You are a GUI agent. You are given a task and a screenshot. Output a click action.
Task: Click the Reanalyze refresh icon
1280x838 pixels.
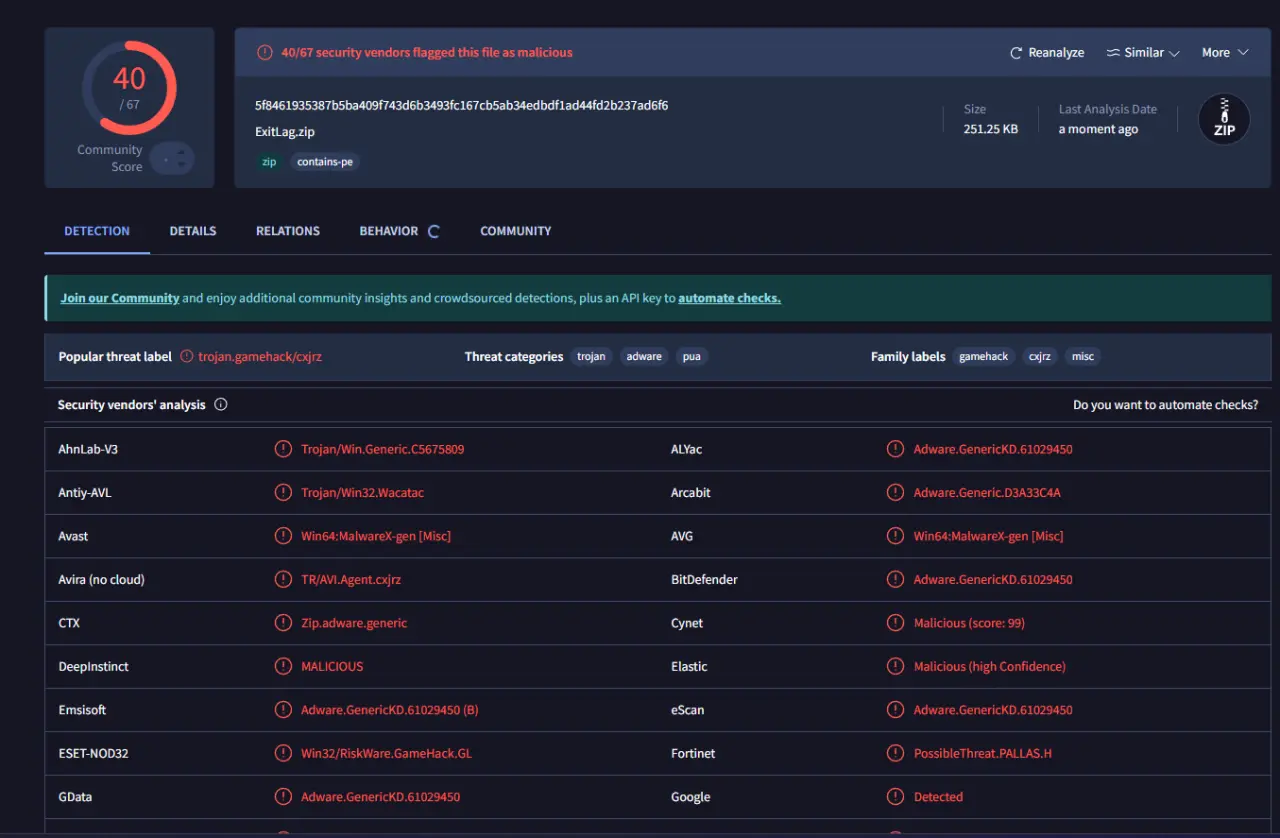click(x=1016, y=53)
